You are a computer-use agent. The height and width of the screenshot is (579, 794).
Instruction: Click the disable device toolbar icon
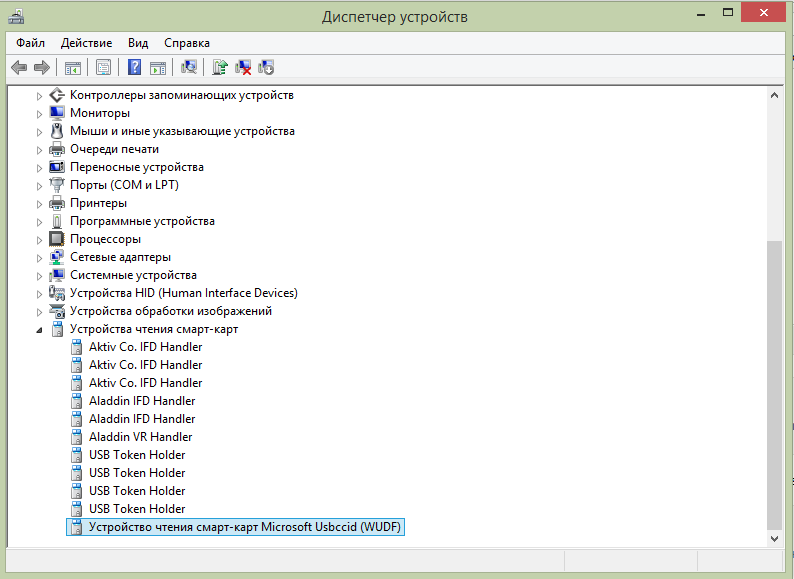(x=266, y=67)
